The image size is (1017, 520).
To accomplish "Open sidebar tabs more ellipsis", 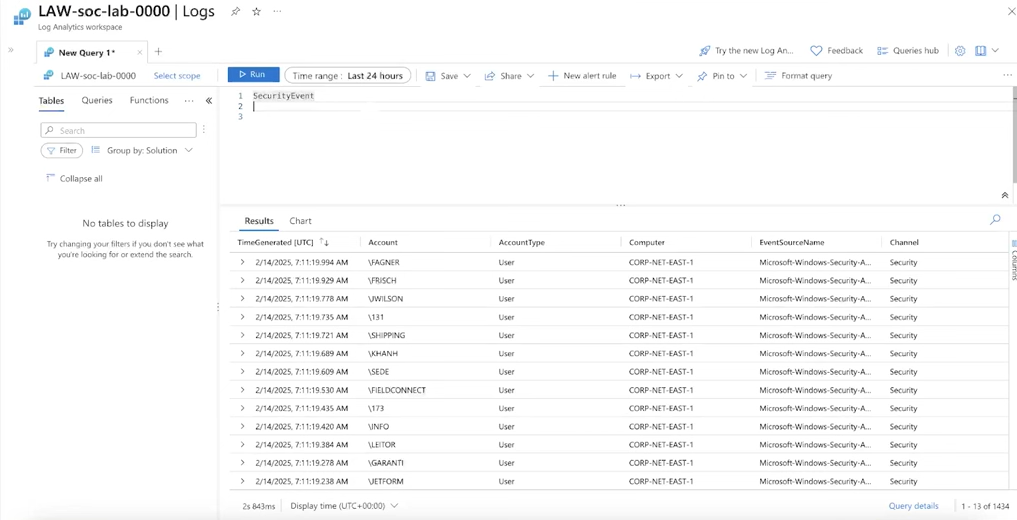I will 189,101.
